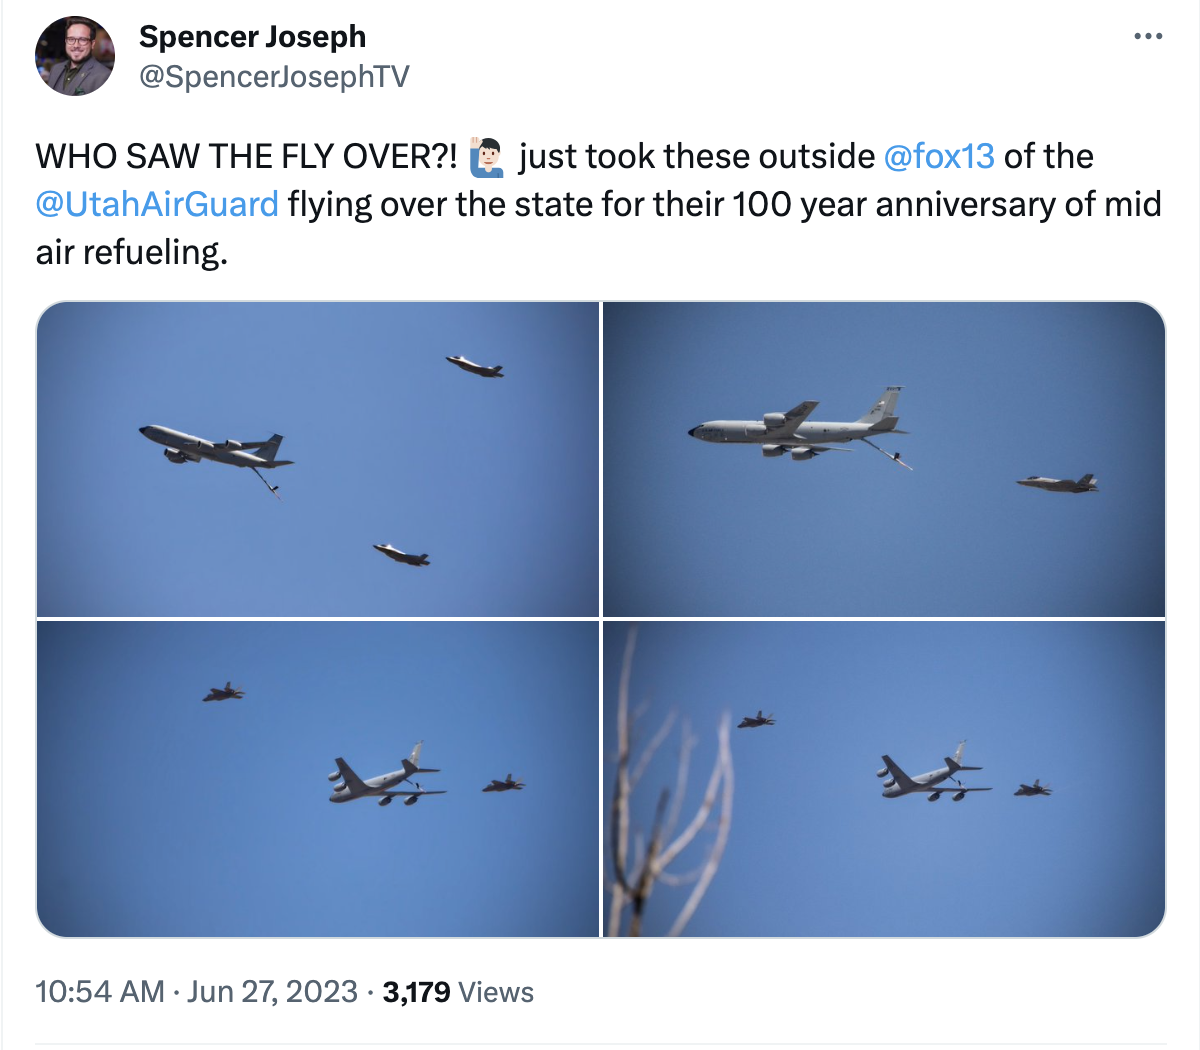The width and height of the screenshot is (1200, 1050).
Task: Click the lower fighter jet in top-left photo
Action: pyautogui.click(x=401, y=553)
